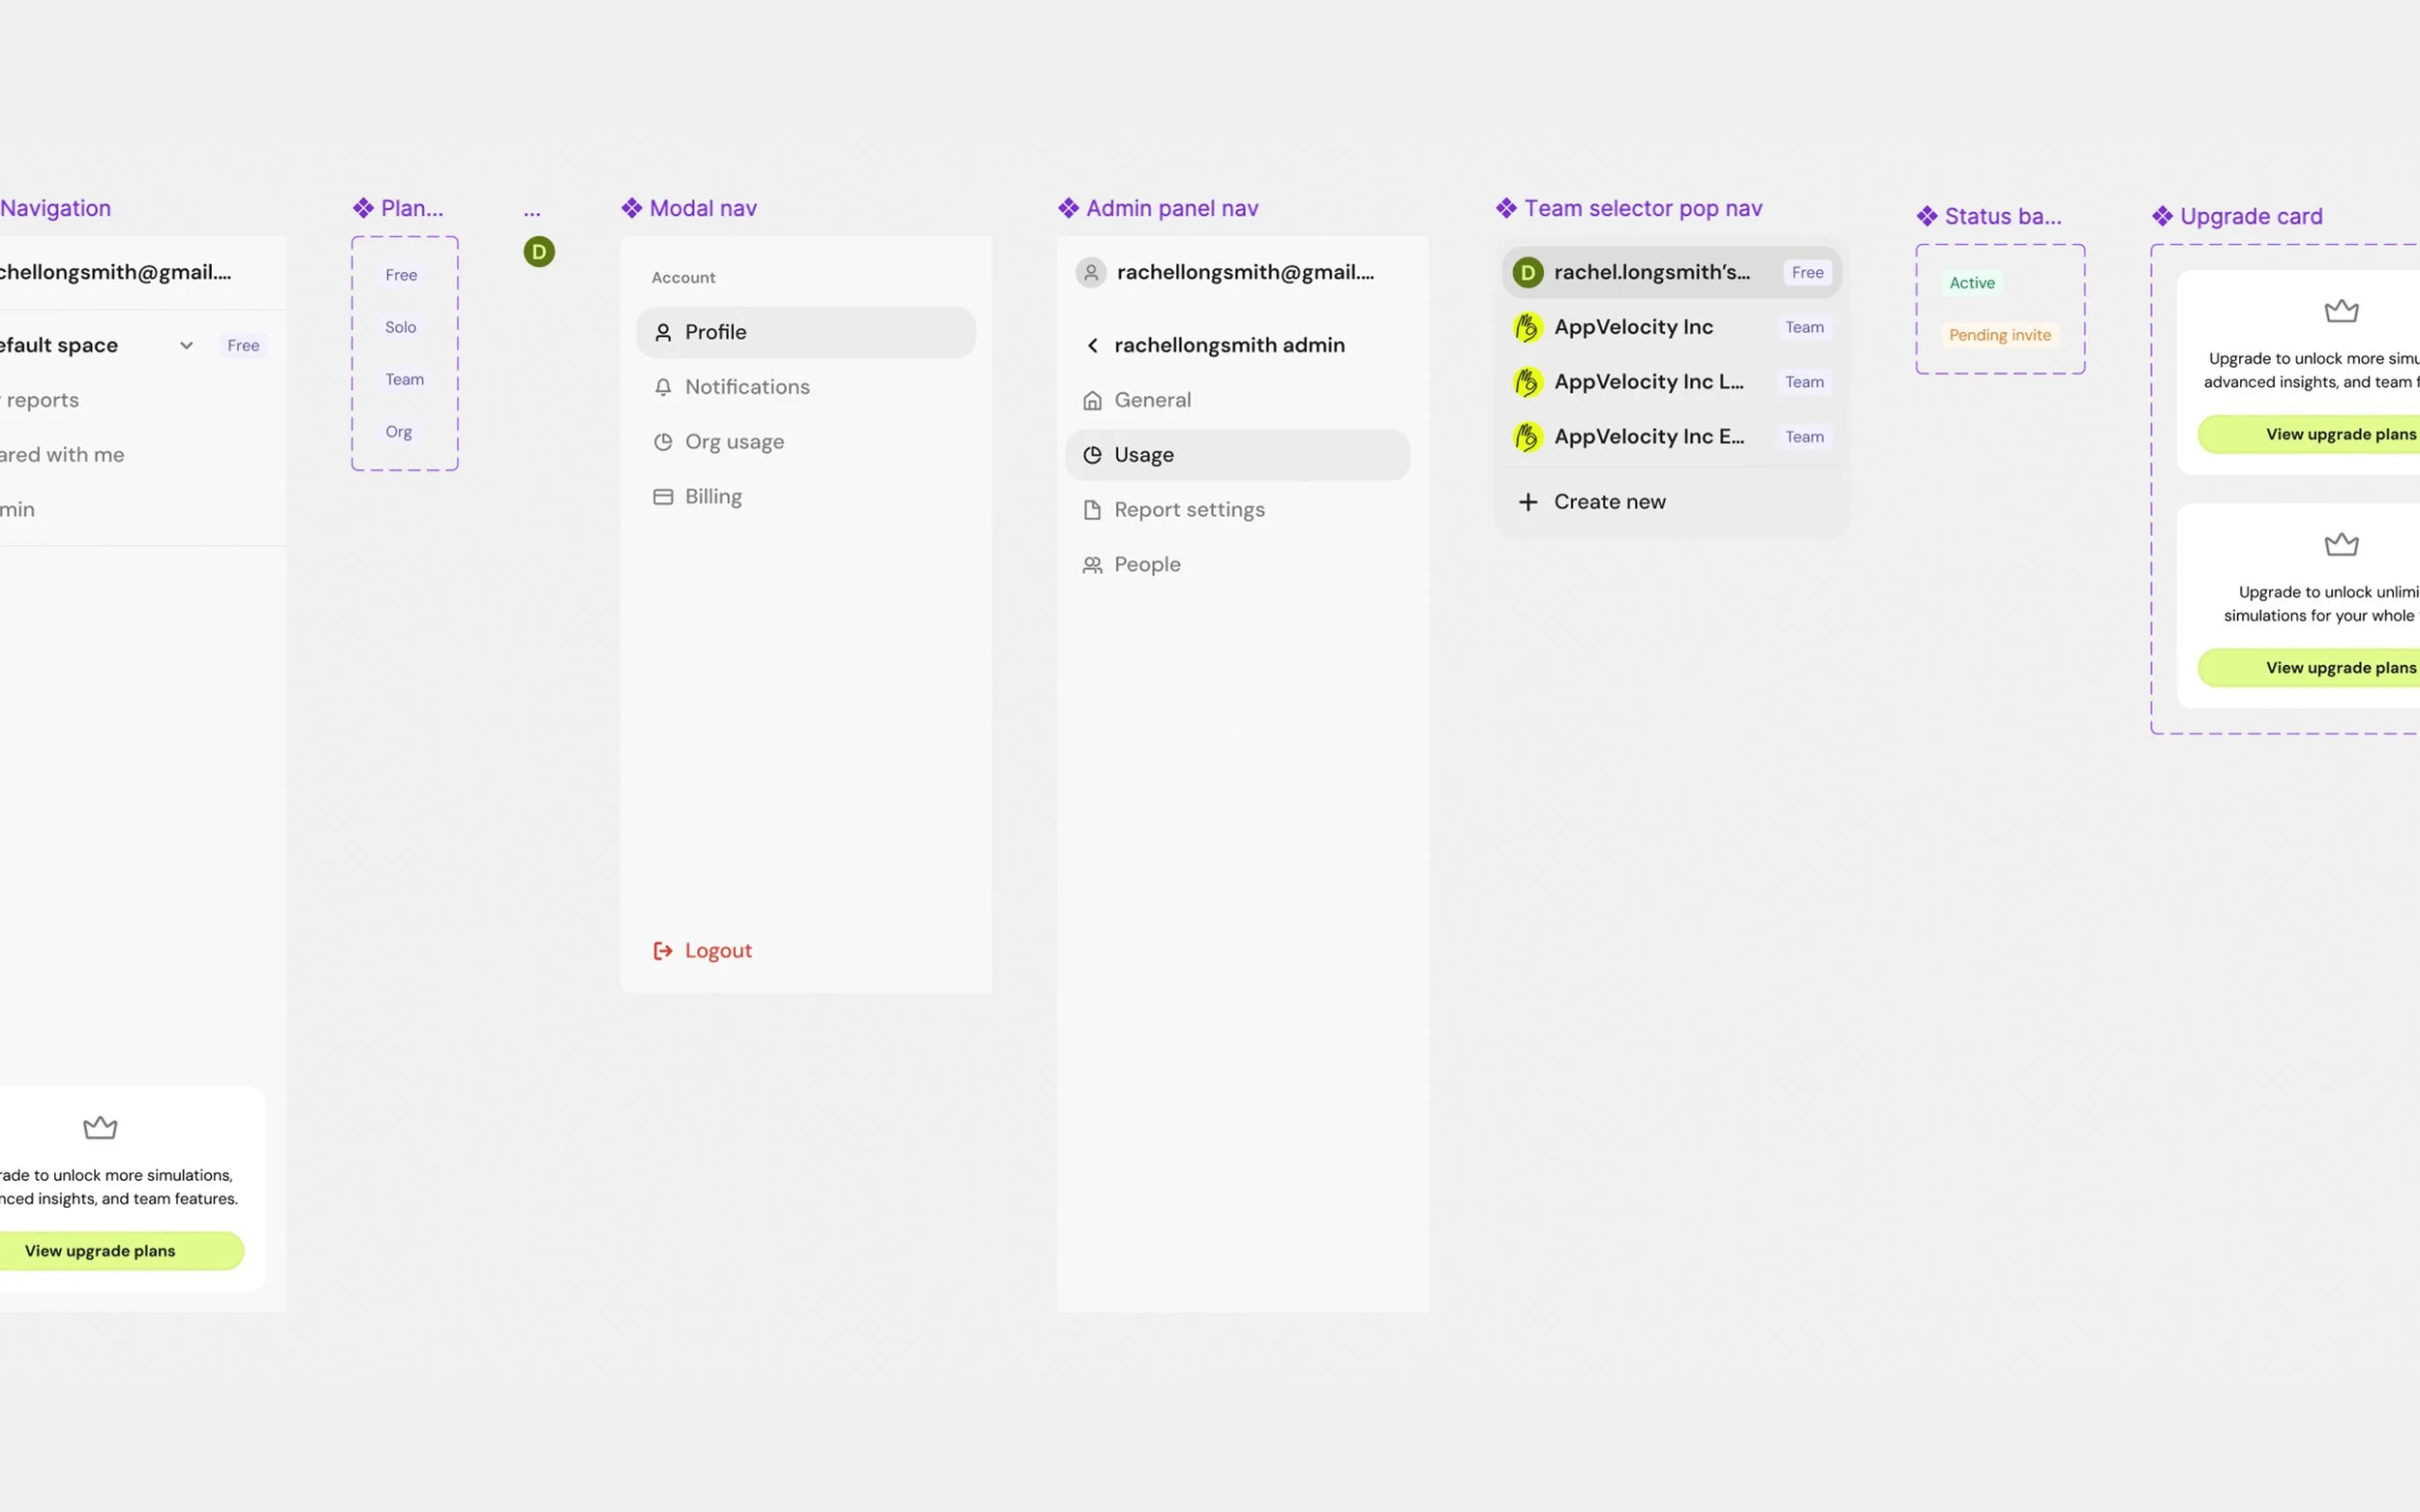Viewport: 2420px width, 1512px height.
Task: Click the Modal nav component title
Action: coord(702,208)
